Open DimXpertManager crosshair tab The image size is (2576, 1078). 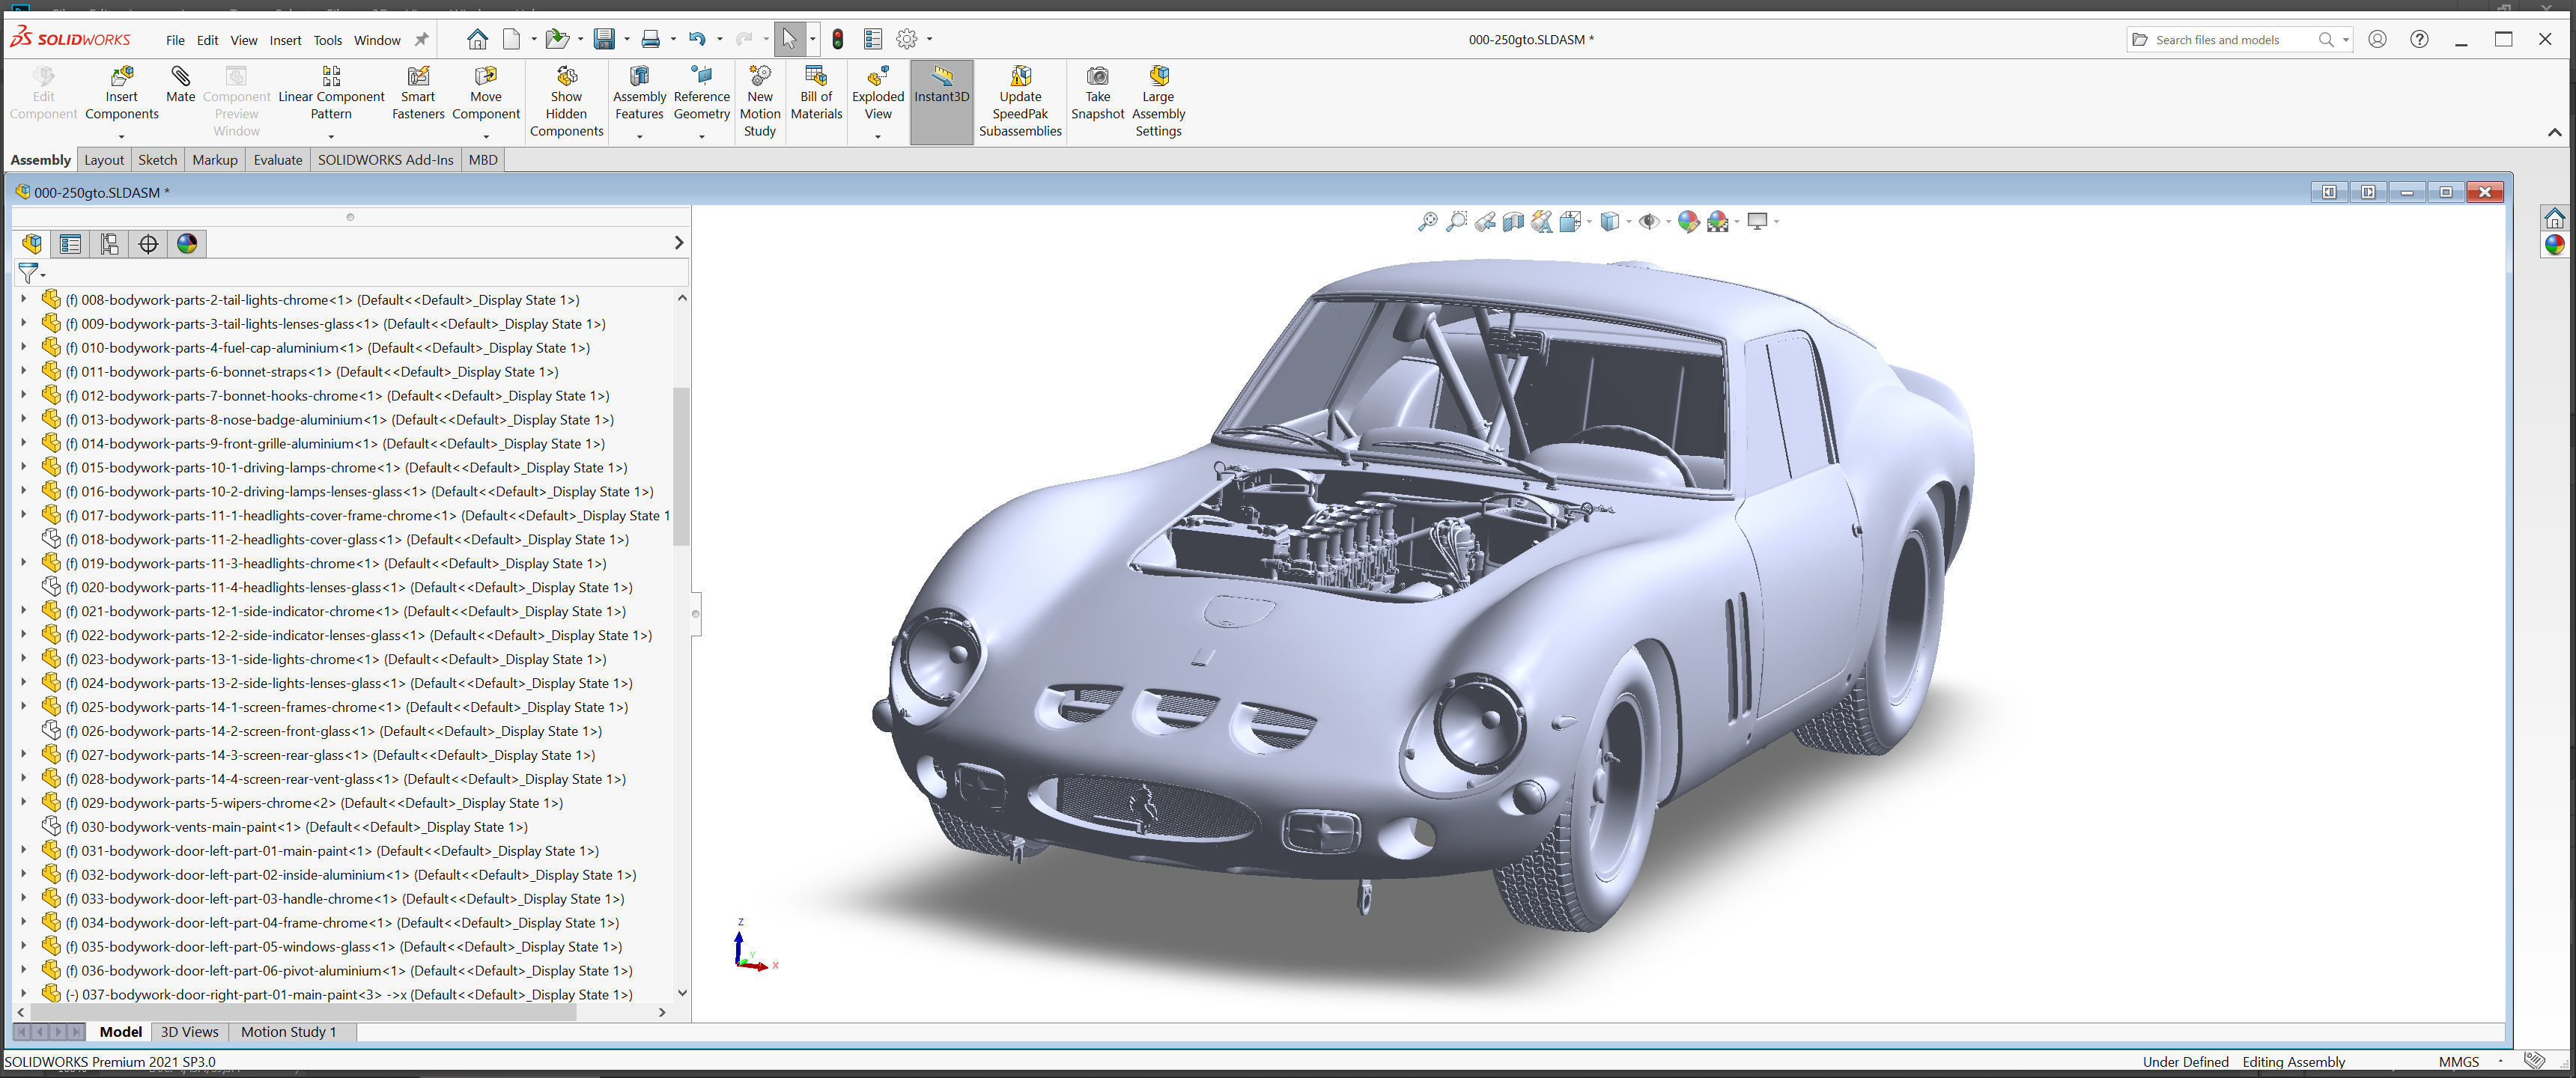click(148, 243)
